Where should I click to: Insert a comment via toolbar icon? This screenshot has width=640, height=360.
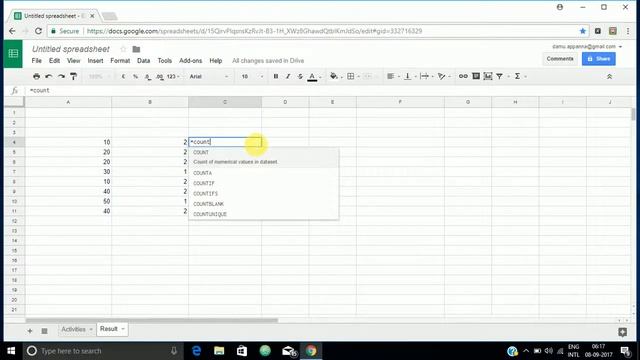(x=476, y=76)
